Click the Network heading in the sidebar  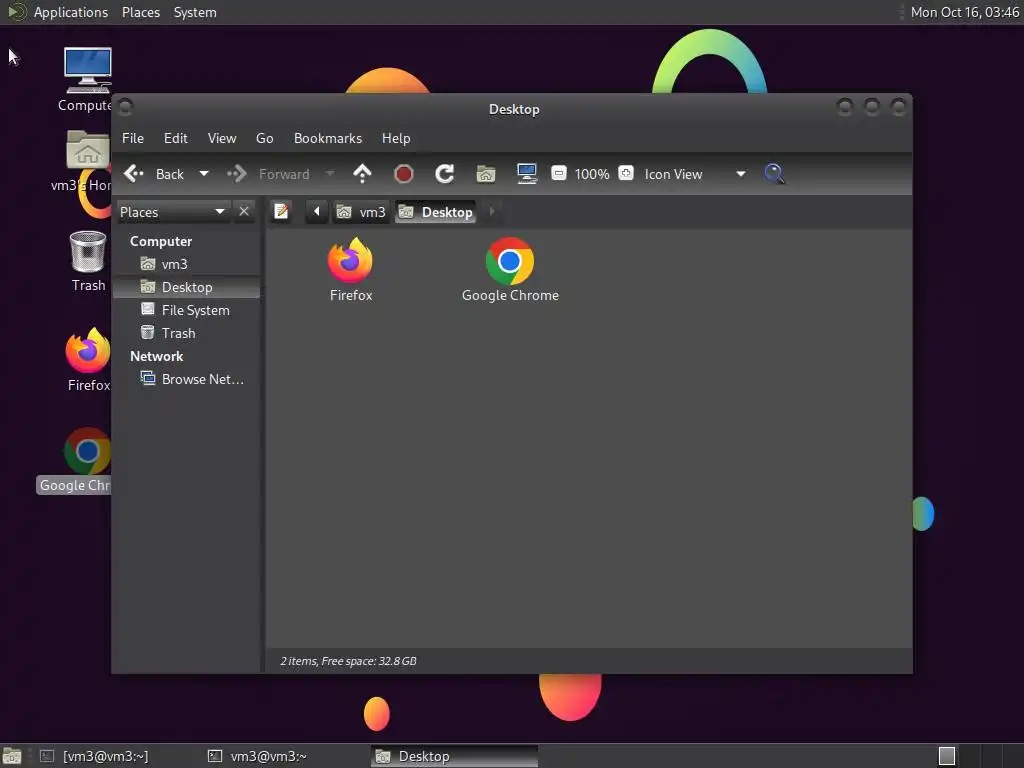click(x=157, y=357)
